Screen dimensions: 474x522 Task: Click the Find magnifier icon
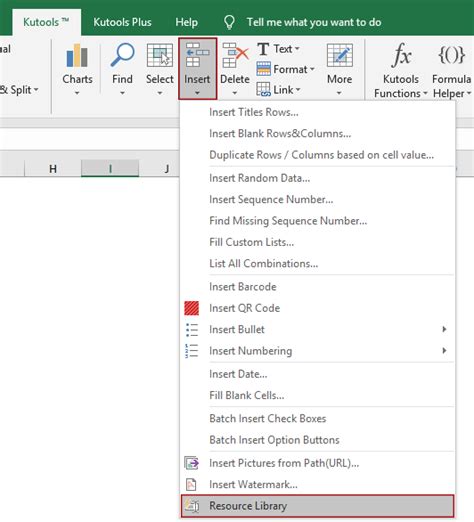(122, 55)
